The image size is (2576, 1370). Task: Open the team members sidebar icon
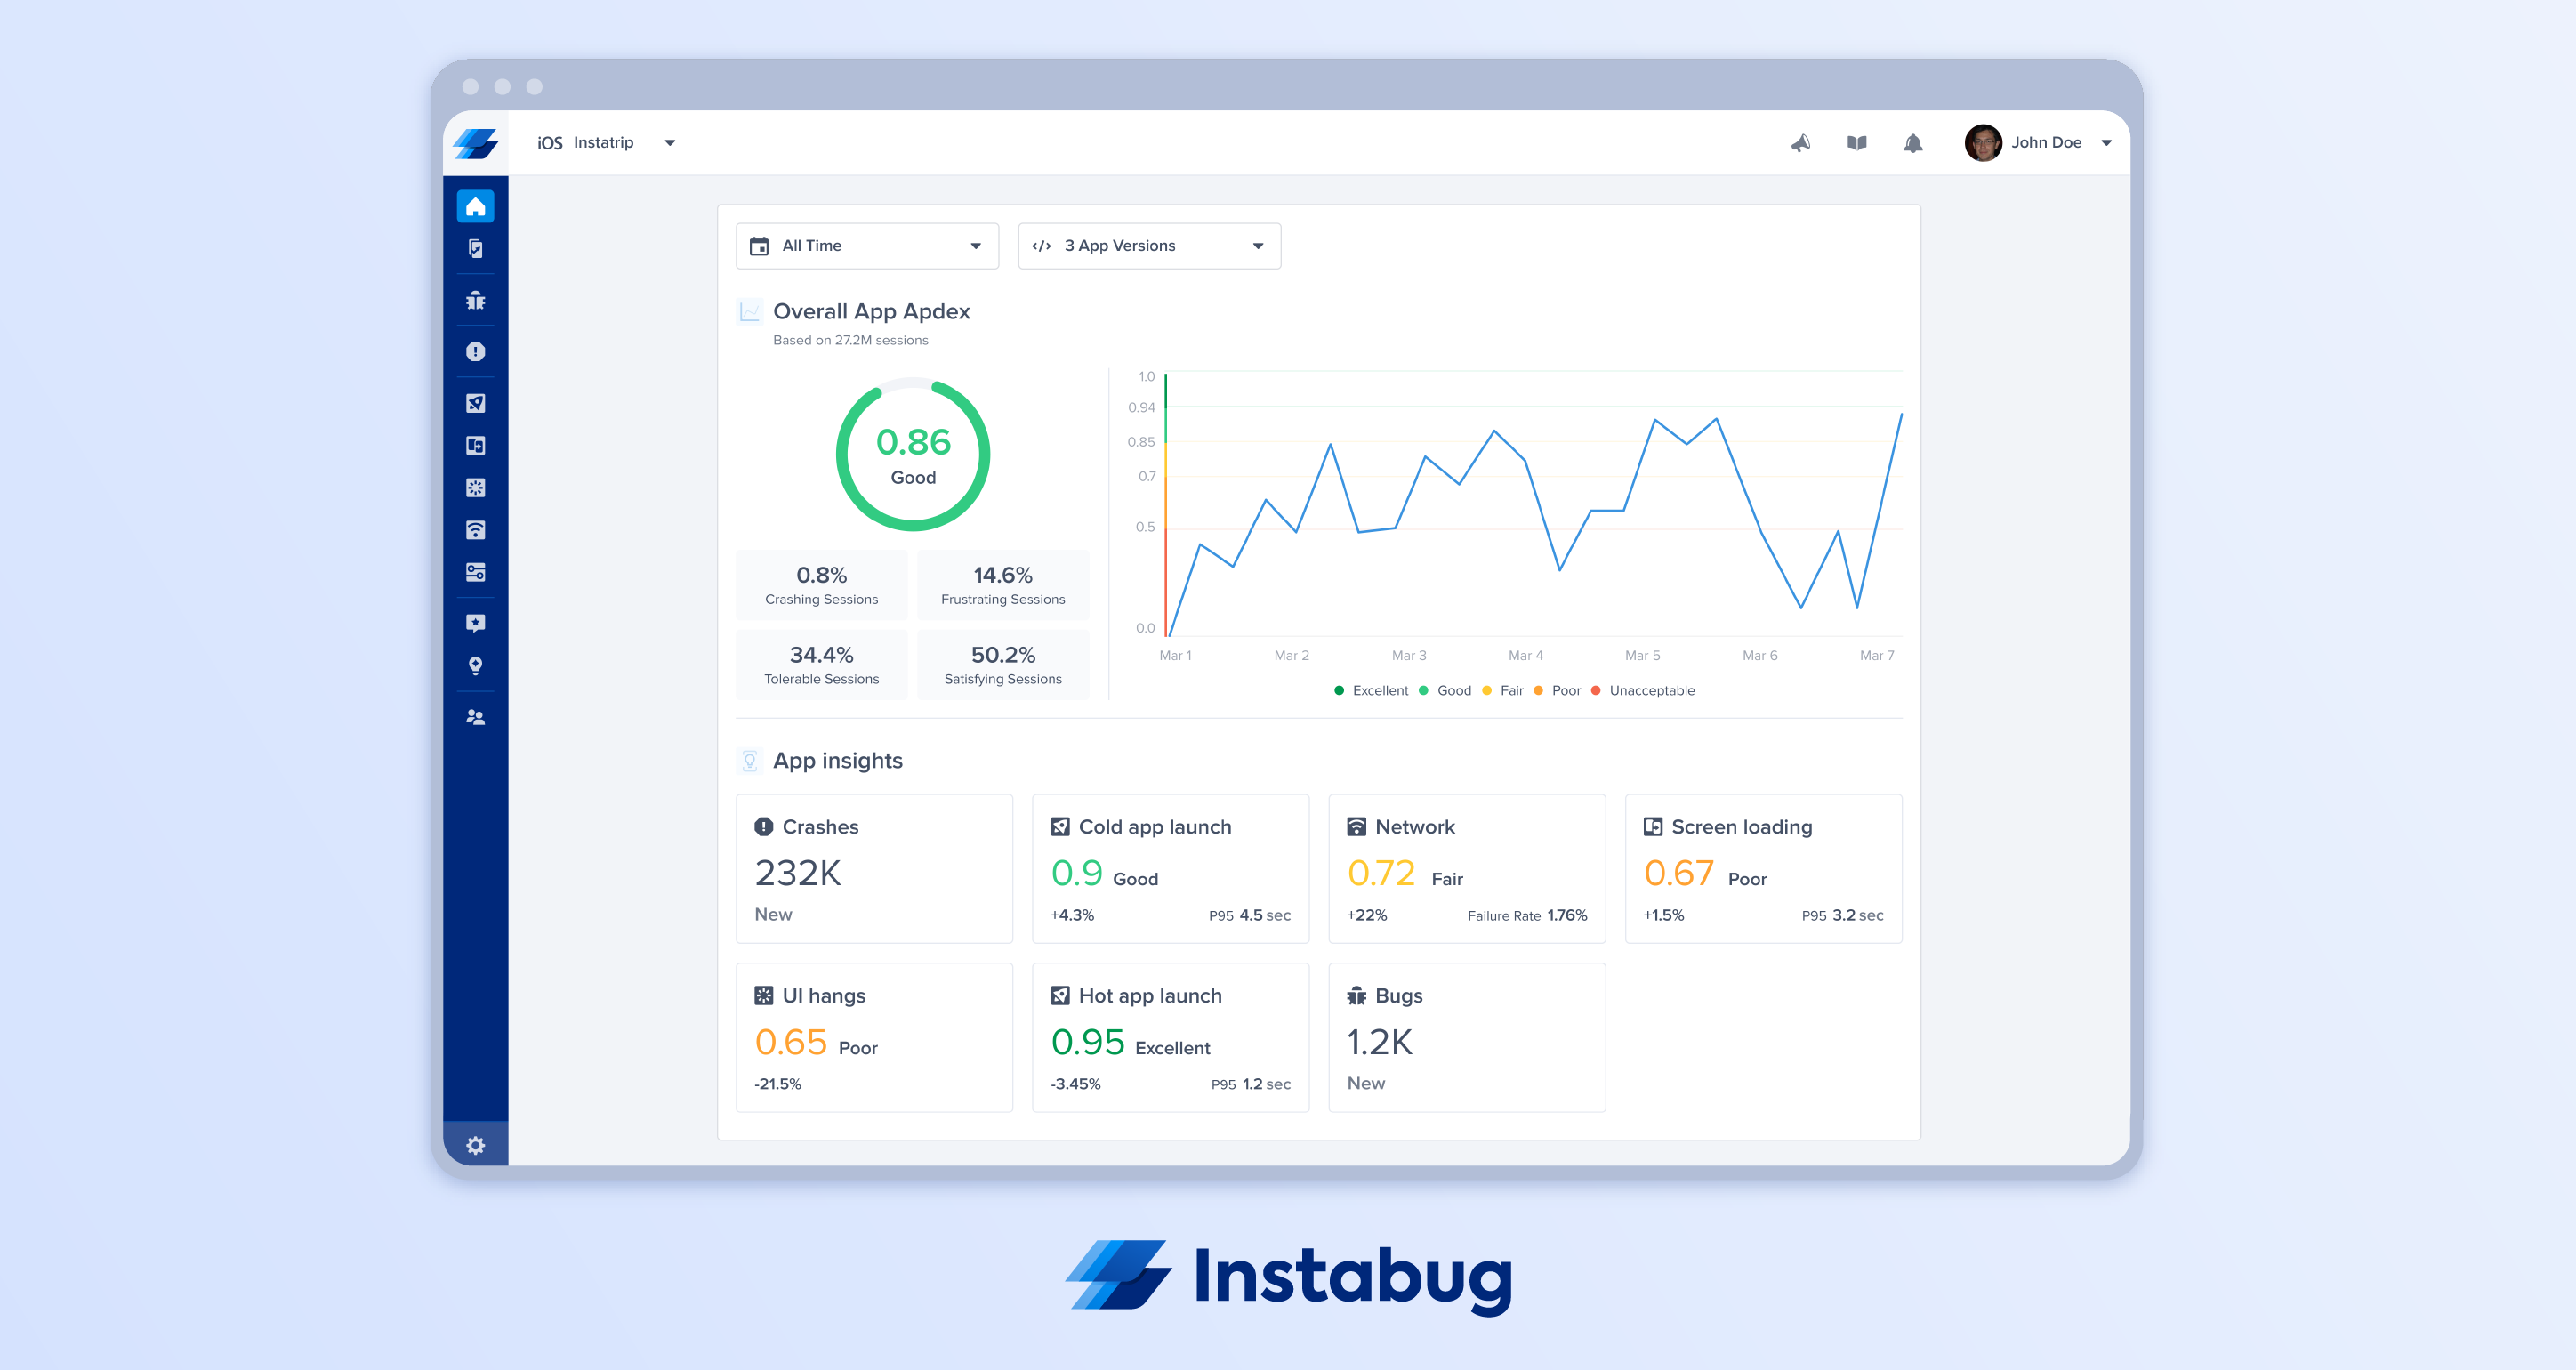pyautogui.click(x=475, y=717)
